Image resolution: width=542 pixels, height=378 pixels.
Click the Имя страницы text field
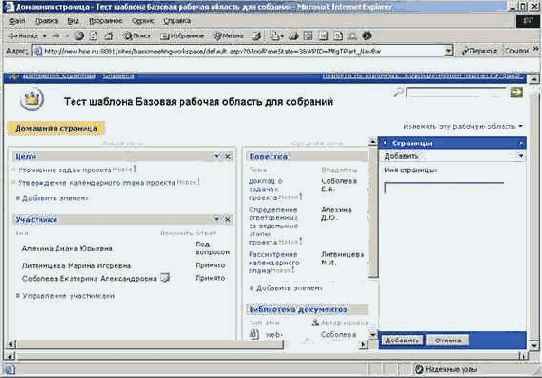pyautogui.click(x=444, y=188)
